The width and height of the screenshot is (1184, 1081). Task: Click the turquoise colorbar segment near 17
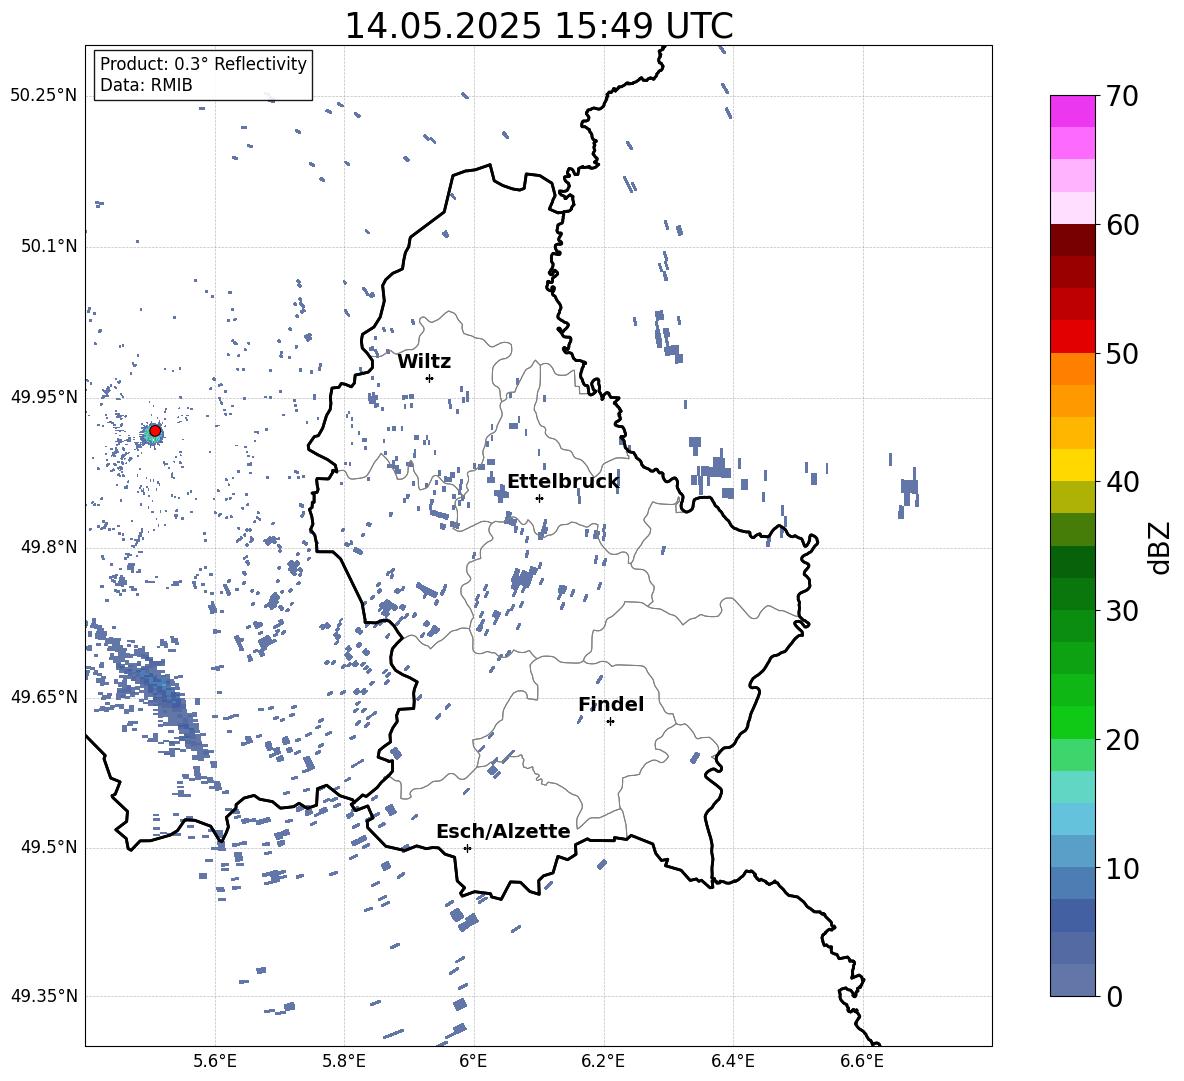coord(1072,787)
